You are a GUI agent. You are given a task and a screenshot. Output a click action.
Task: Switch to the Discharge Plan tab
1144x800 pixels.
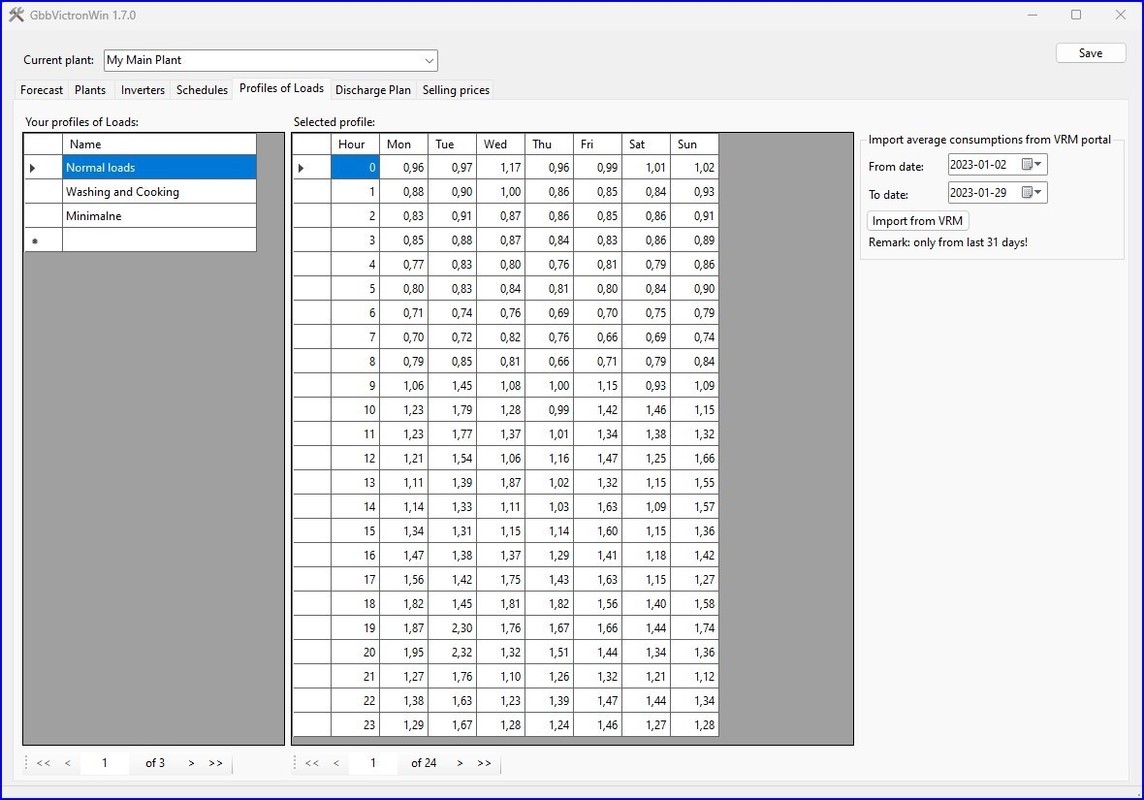372,90
